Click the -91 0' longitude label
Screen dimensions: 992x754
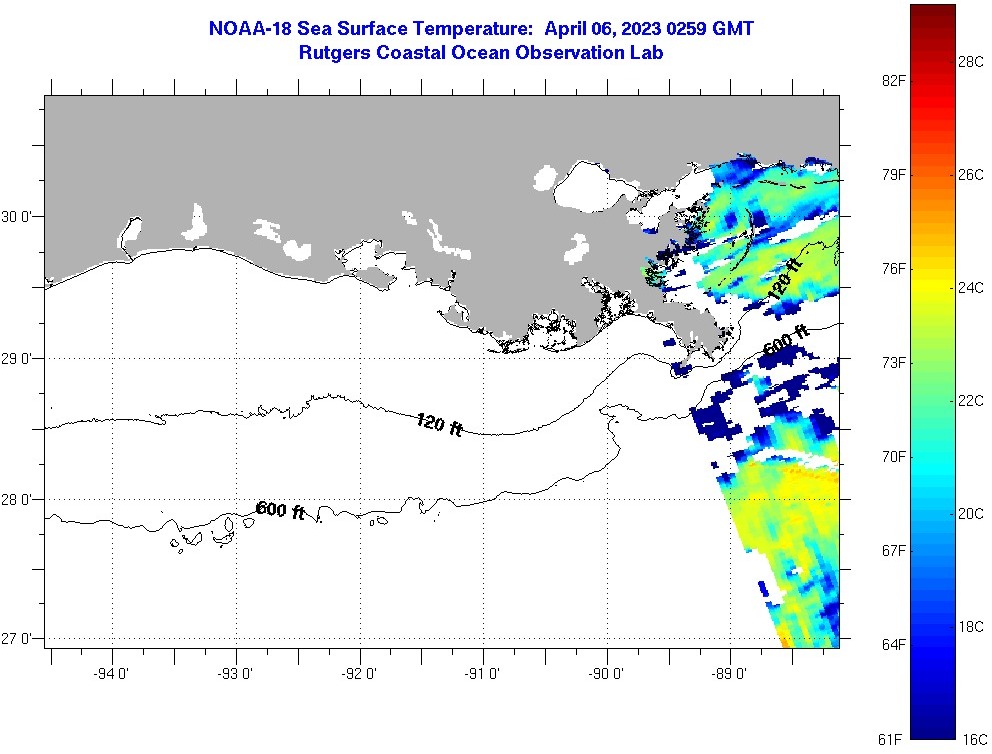click(482, 674)
